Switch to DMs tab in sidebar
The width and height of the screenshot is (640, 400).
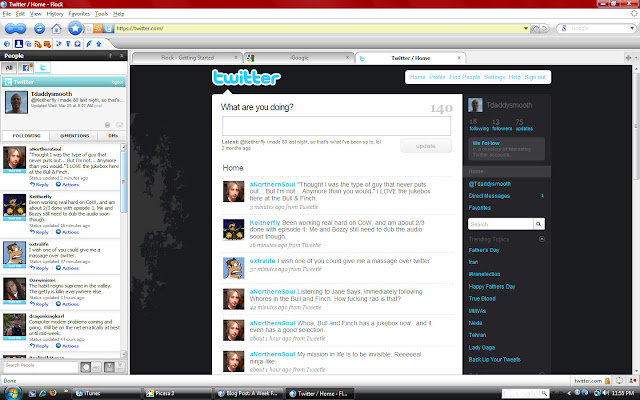113,136
